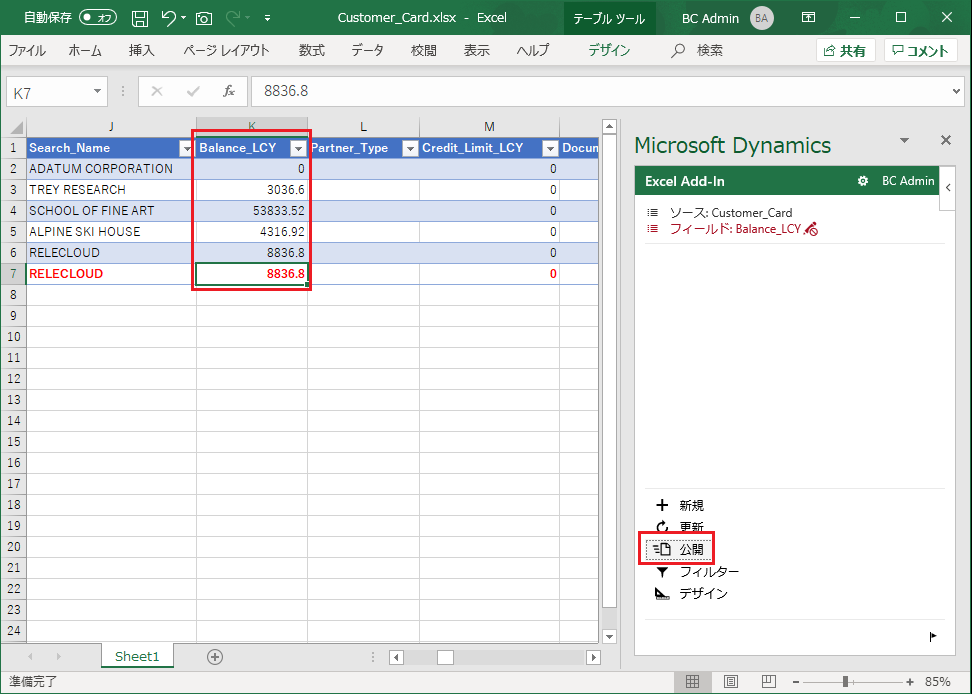Image resolution: width=972 pixels, height=694 pixels.
Task: Select the TREY RESEARCH cell
Action: tap(112, 190)
